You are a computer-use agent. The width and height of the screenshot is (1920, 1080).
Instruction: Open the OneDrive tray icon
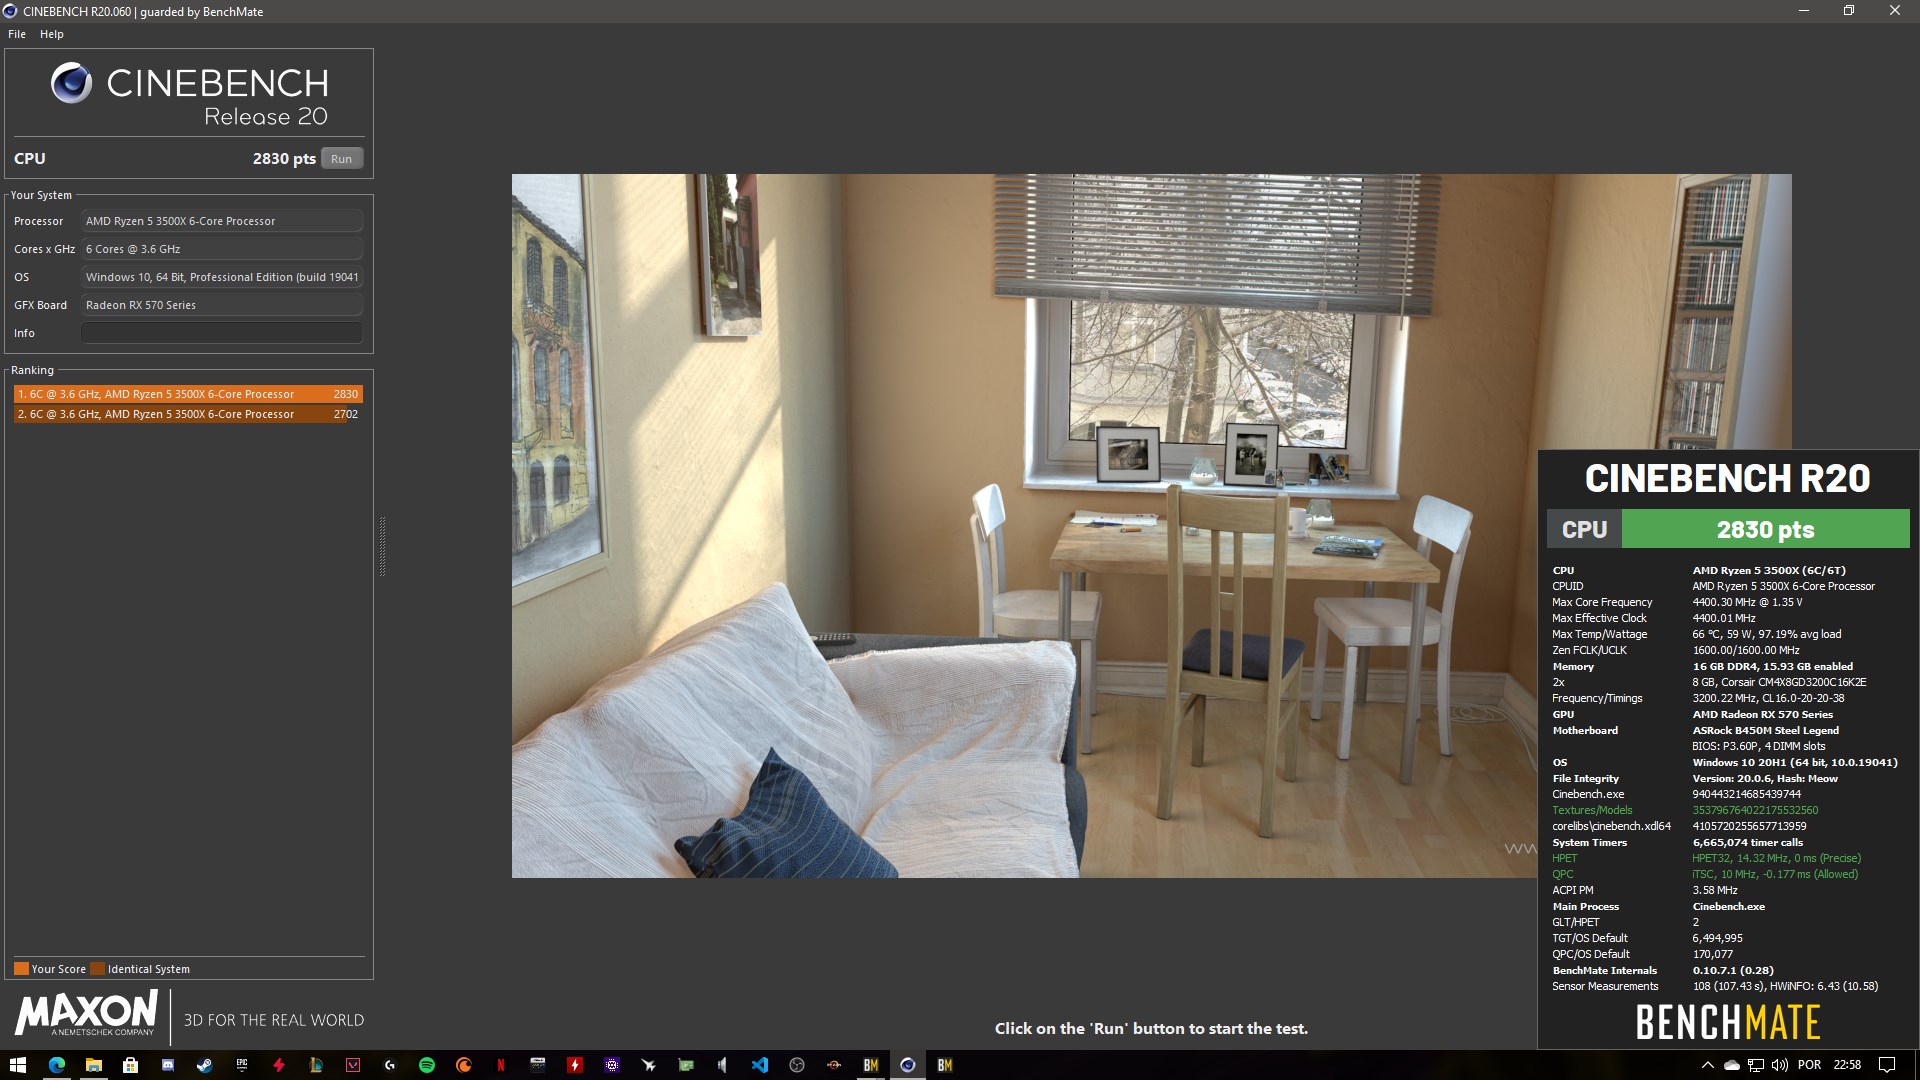1731,1065
